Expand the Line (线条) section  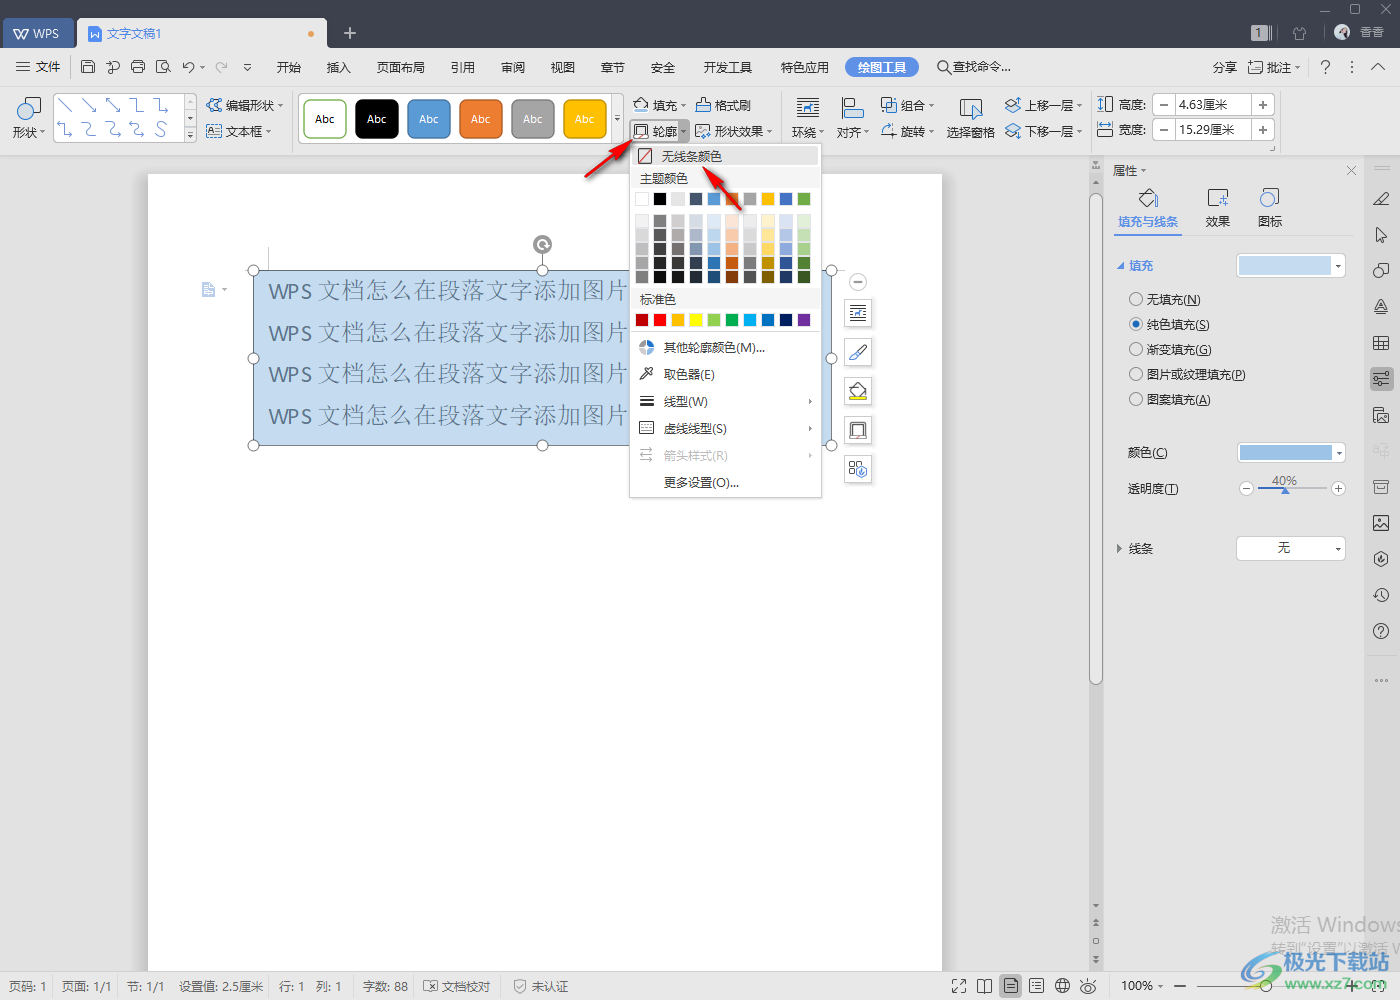point(1119,548)
